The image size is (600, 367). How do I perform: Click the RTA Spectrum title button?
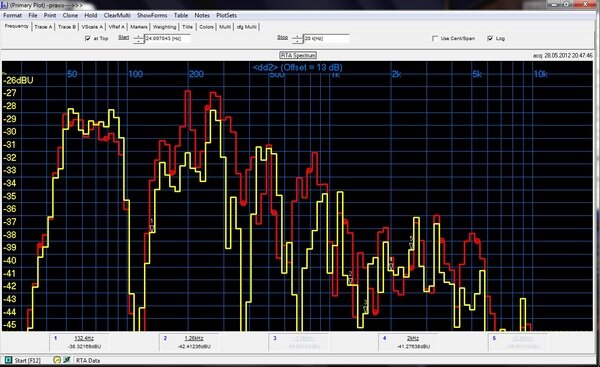(298, 55)
